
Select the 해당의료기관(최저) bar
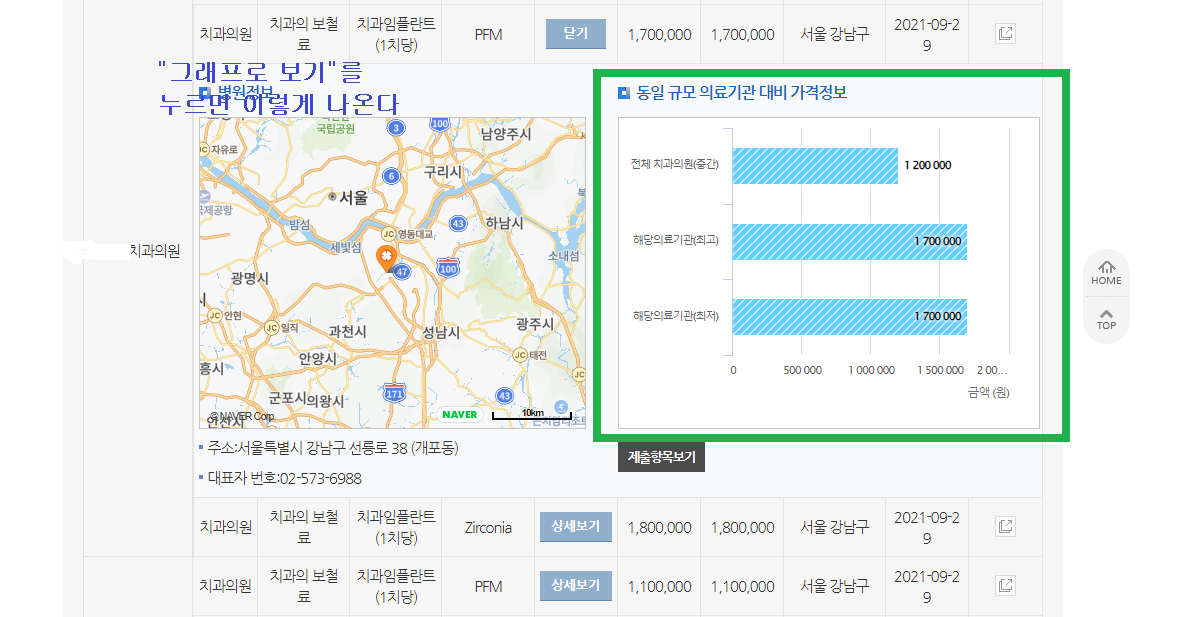(x=850, y=317)
